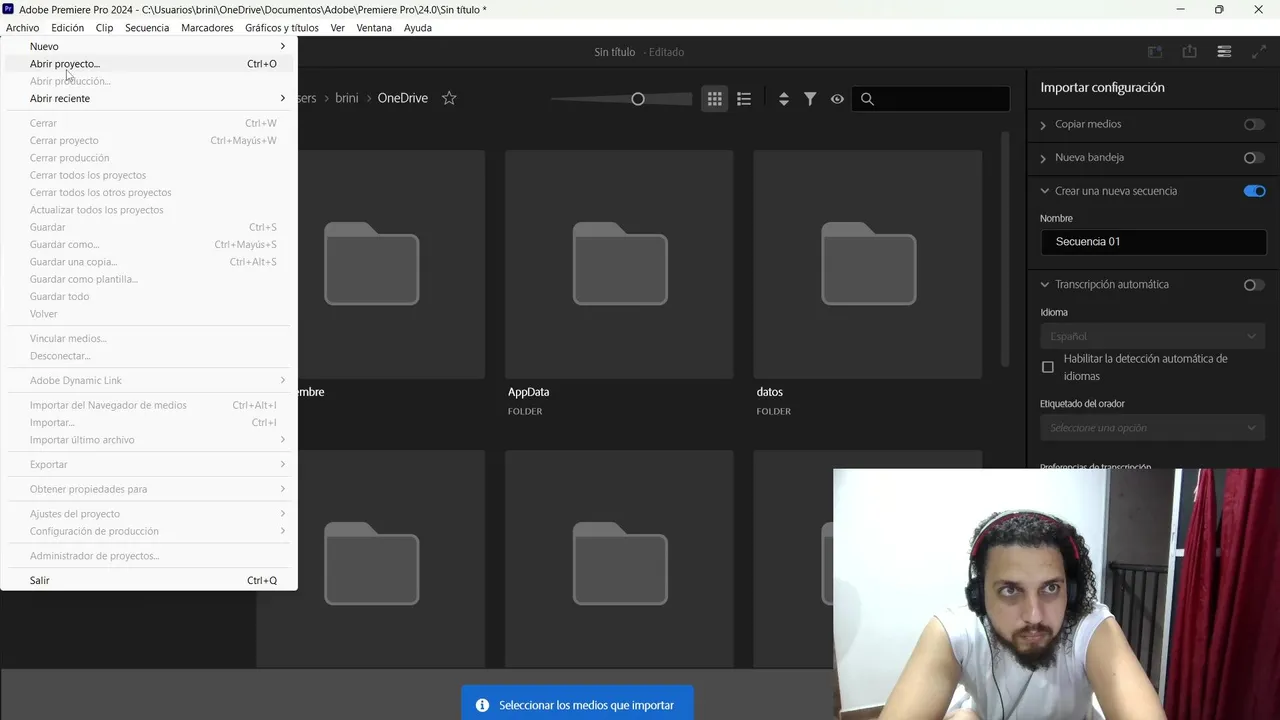
Task: Click the Archivo menu title
Action: click(x=22, y=28)
